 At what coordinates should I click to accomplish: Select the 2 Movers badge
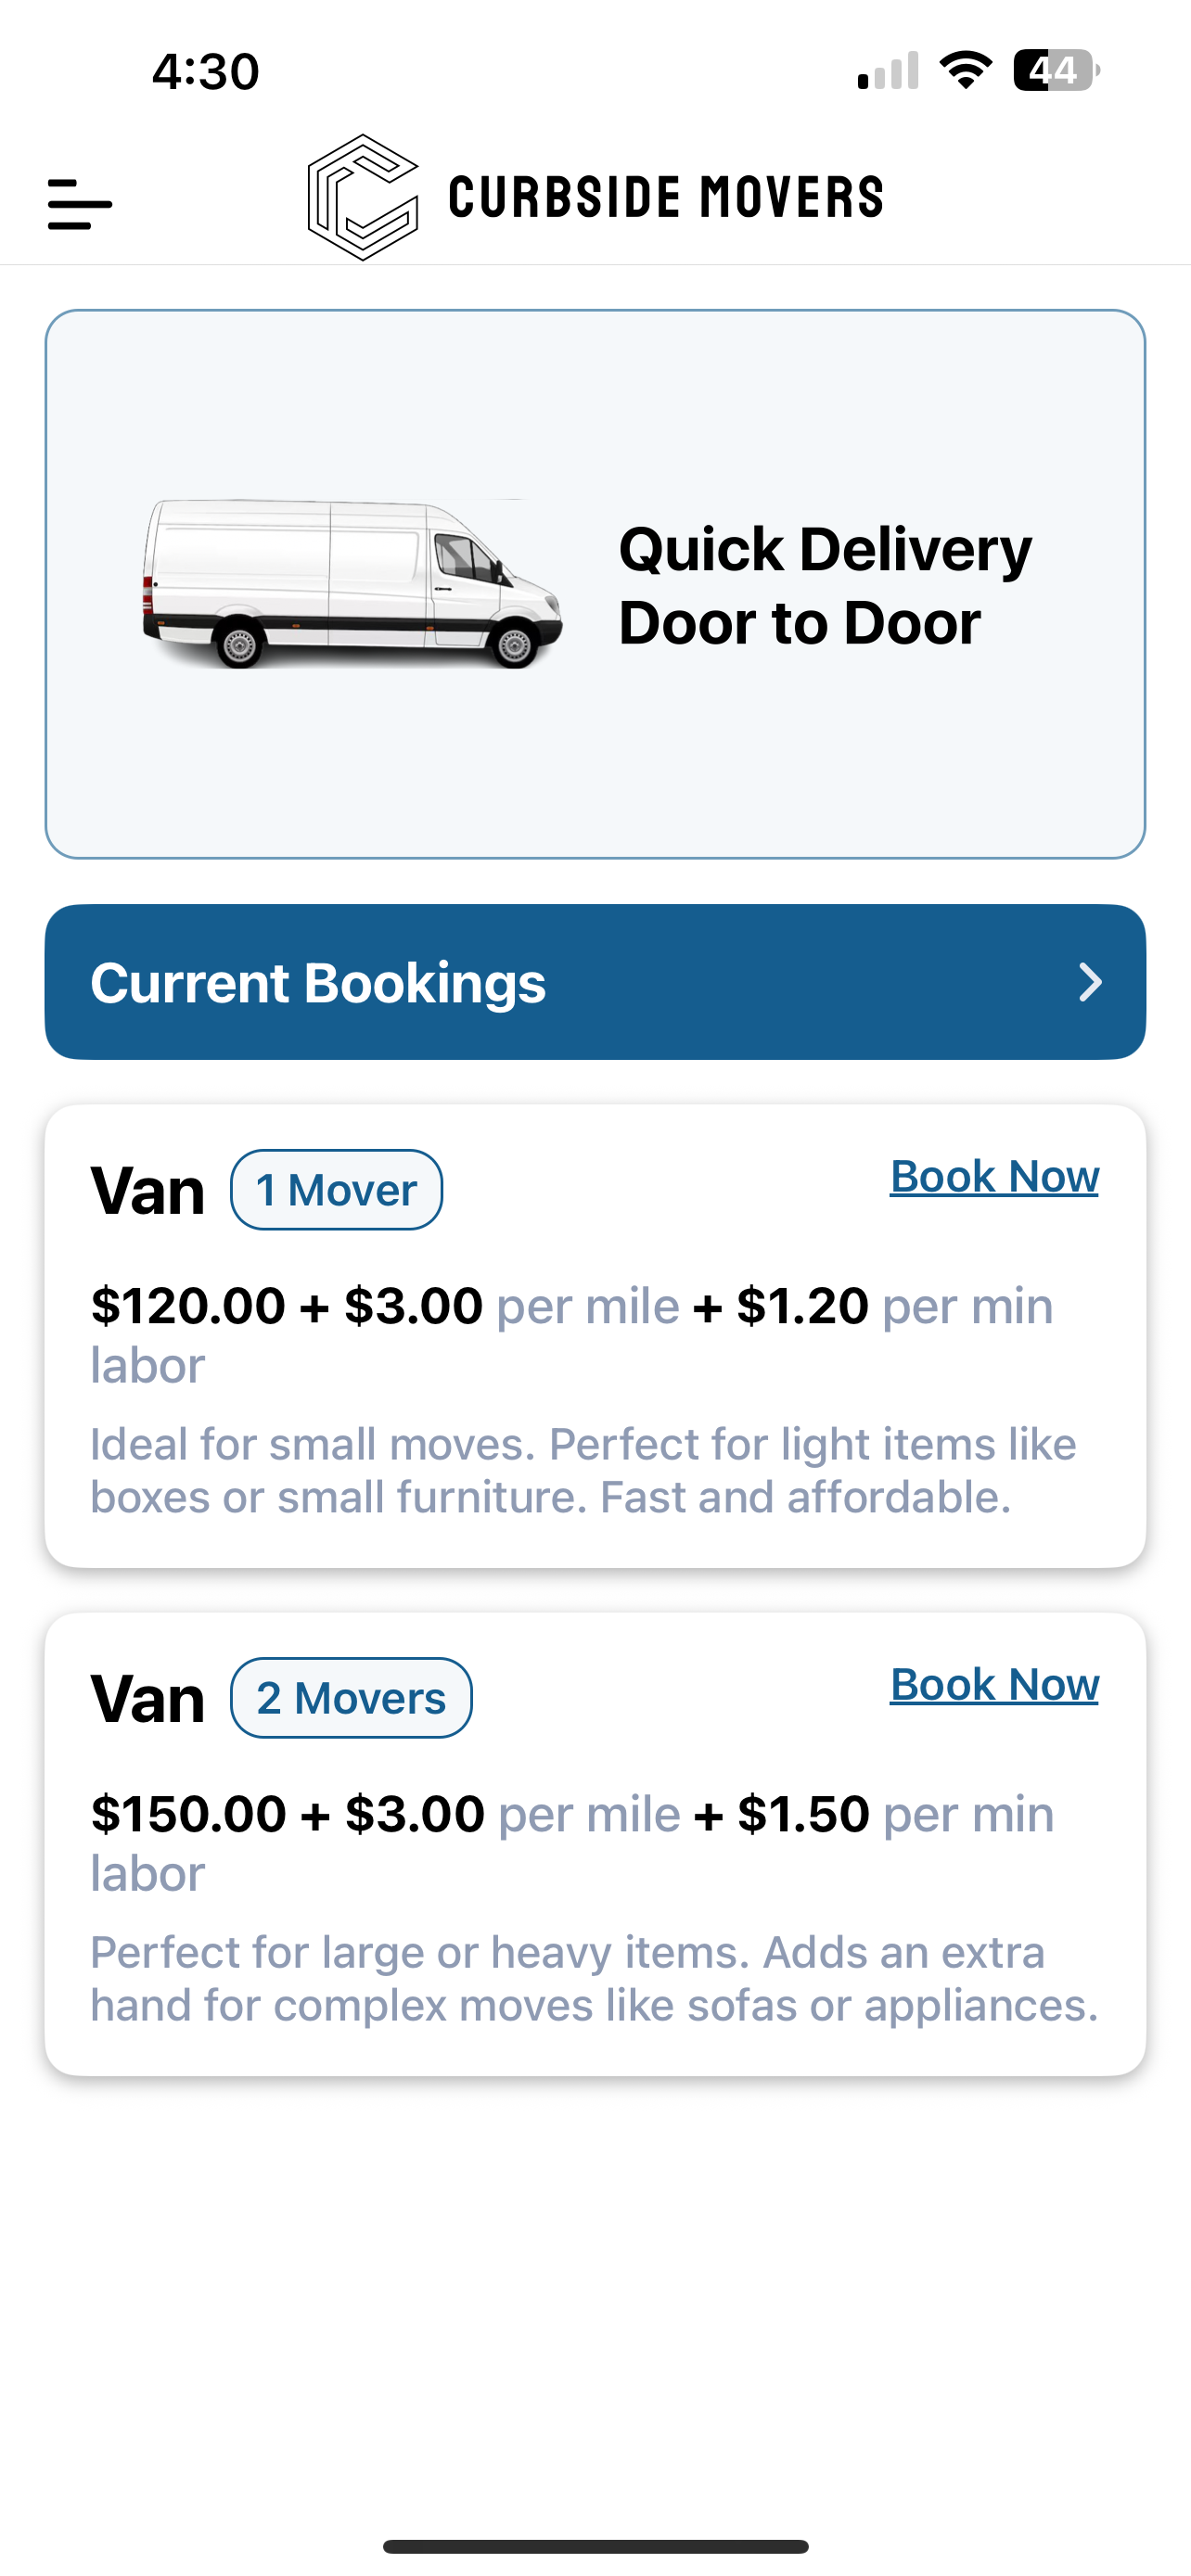(351, 1698)
